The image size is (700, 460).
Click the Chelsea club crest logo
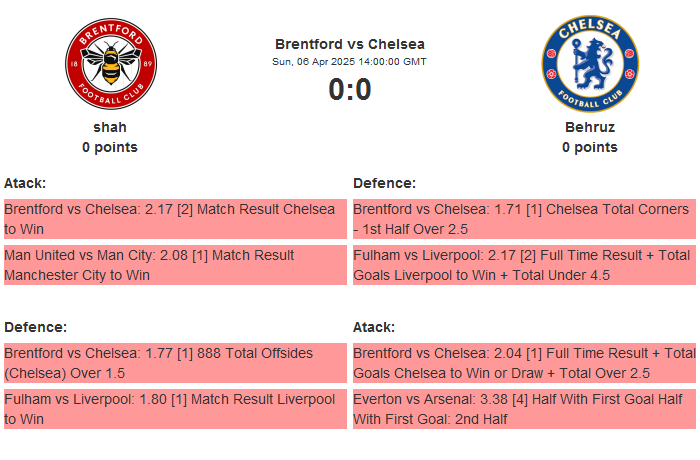[x=589, y=65]
